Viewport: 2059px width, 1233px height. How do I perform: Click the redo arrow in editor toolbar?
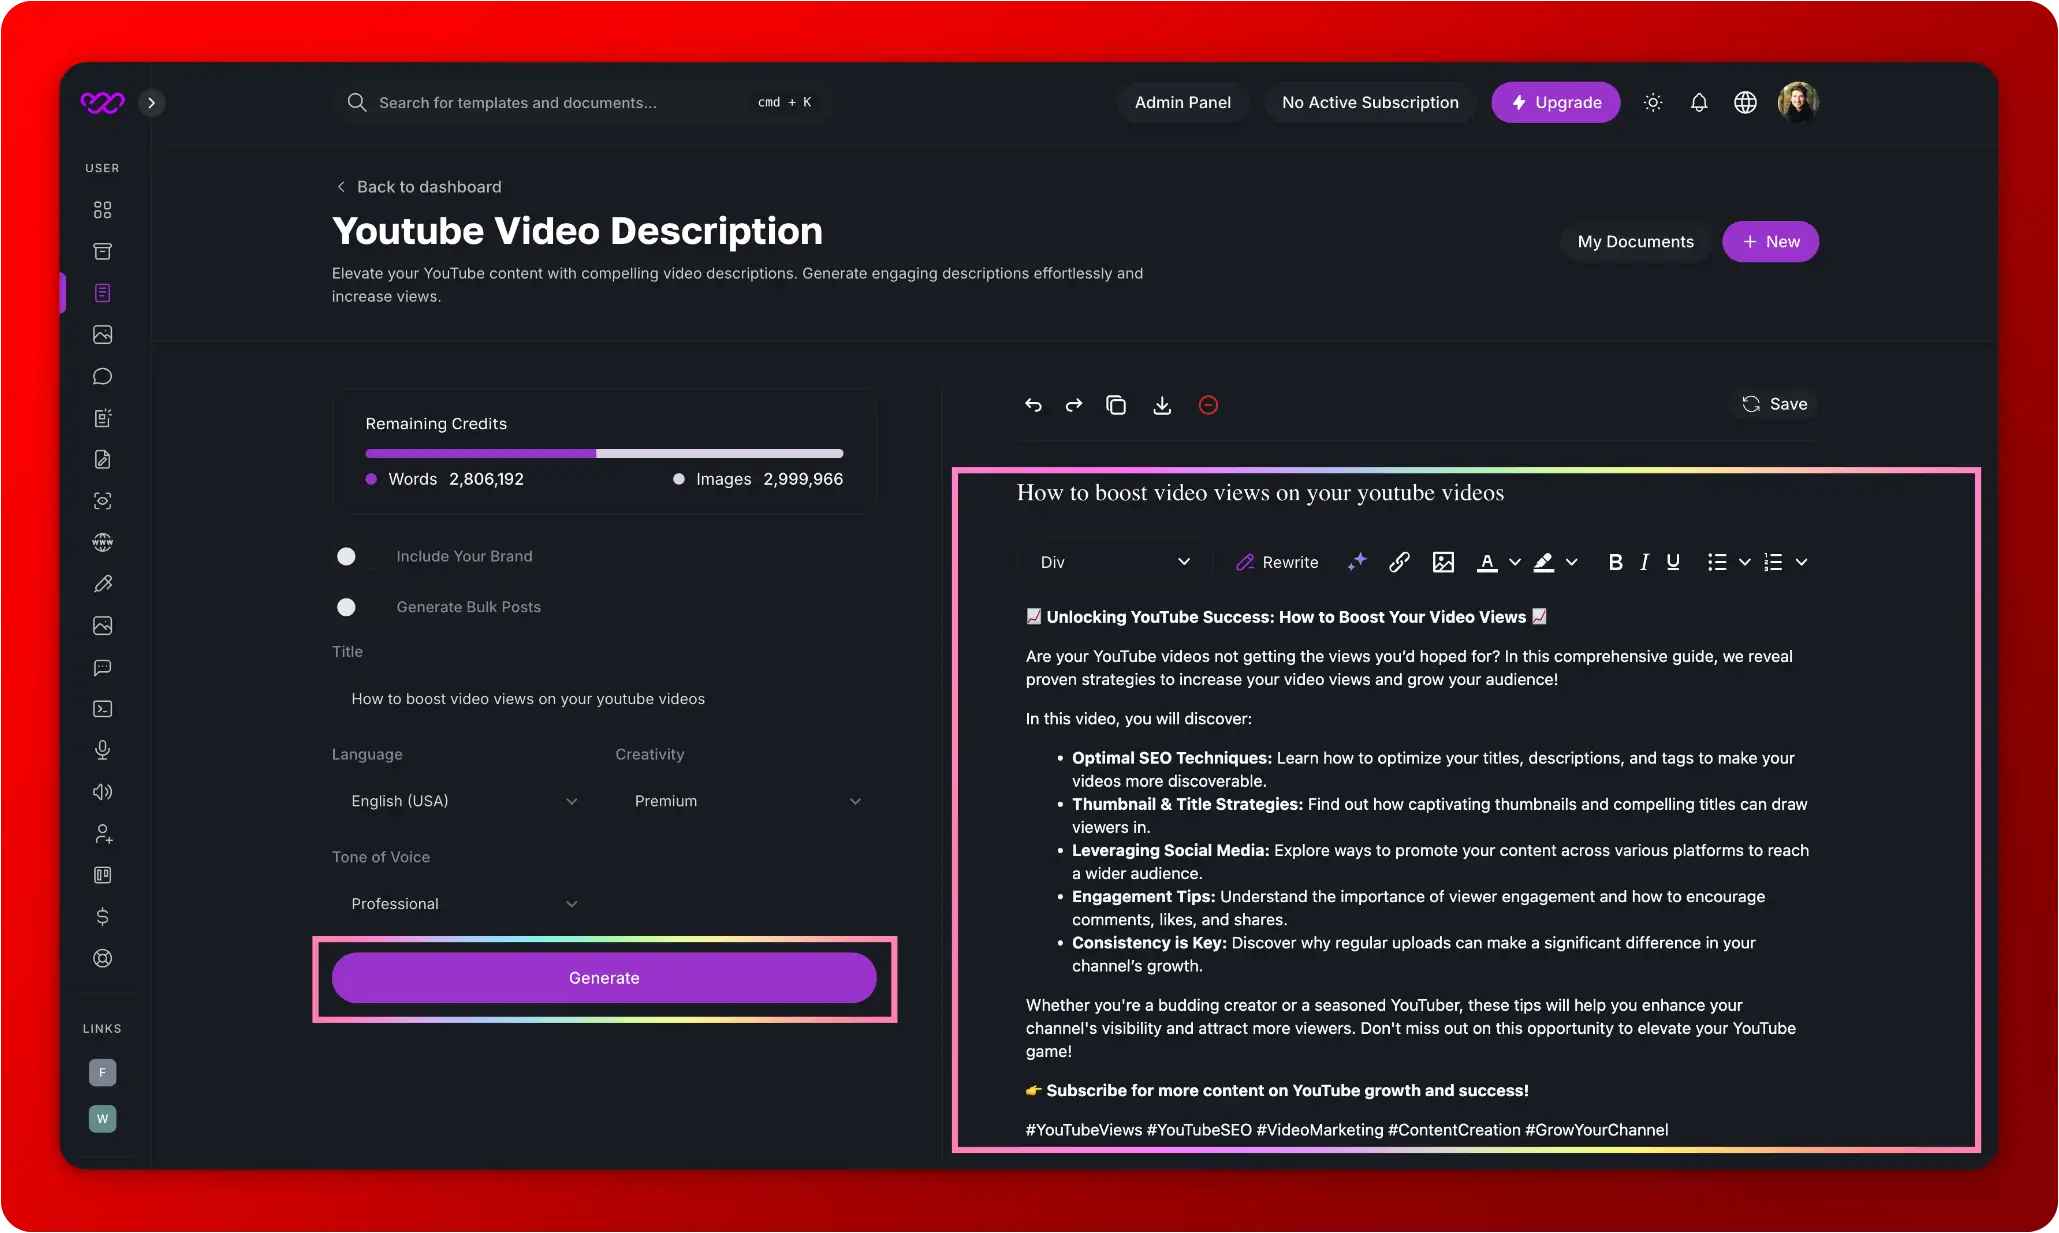[1074, 405]
